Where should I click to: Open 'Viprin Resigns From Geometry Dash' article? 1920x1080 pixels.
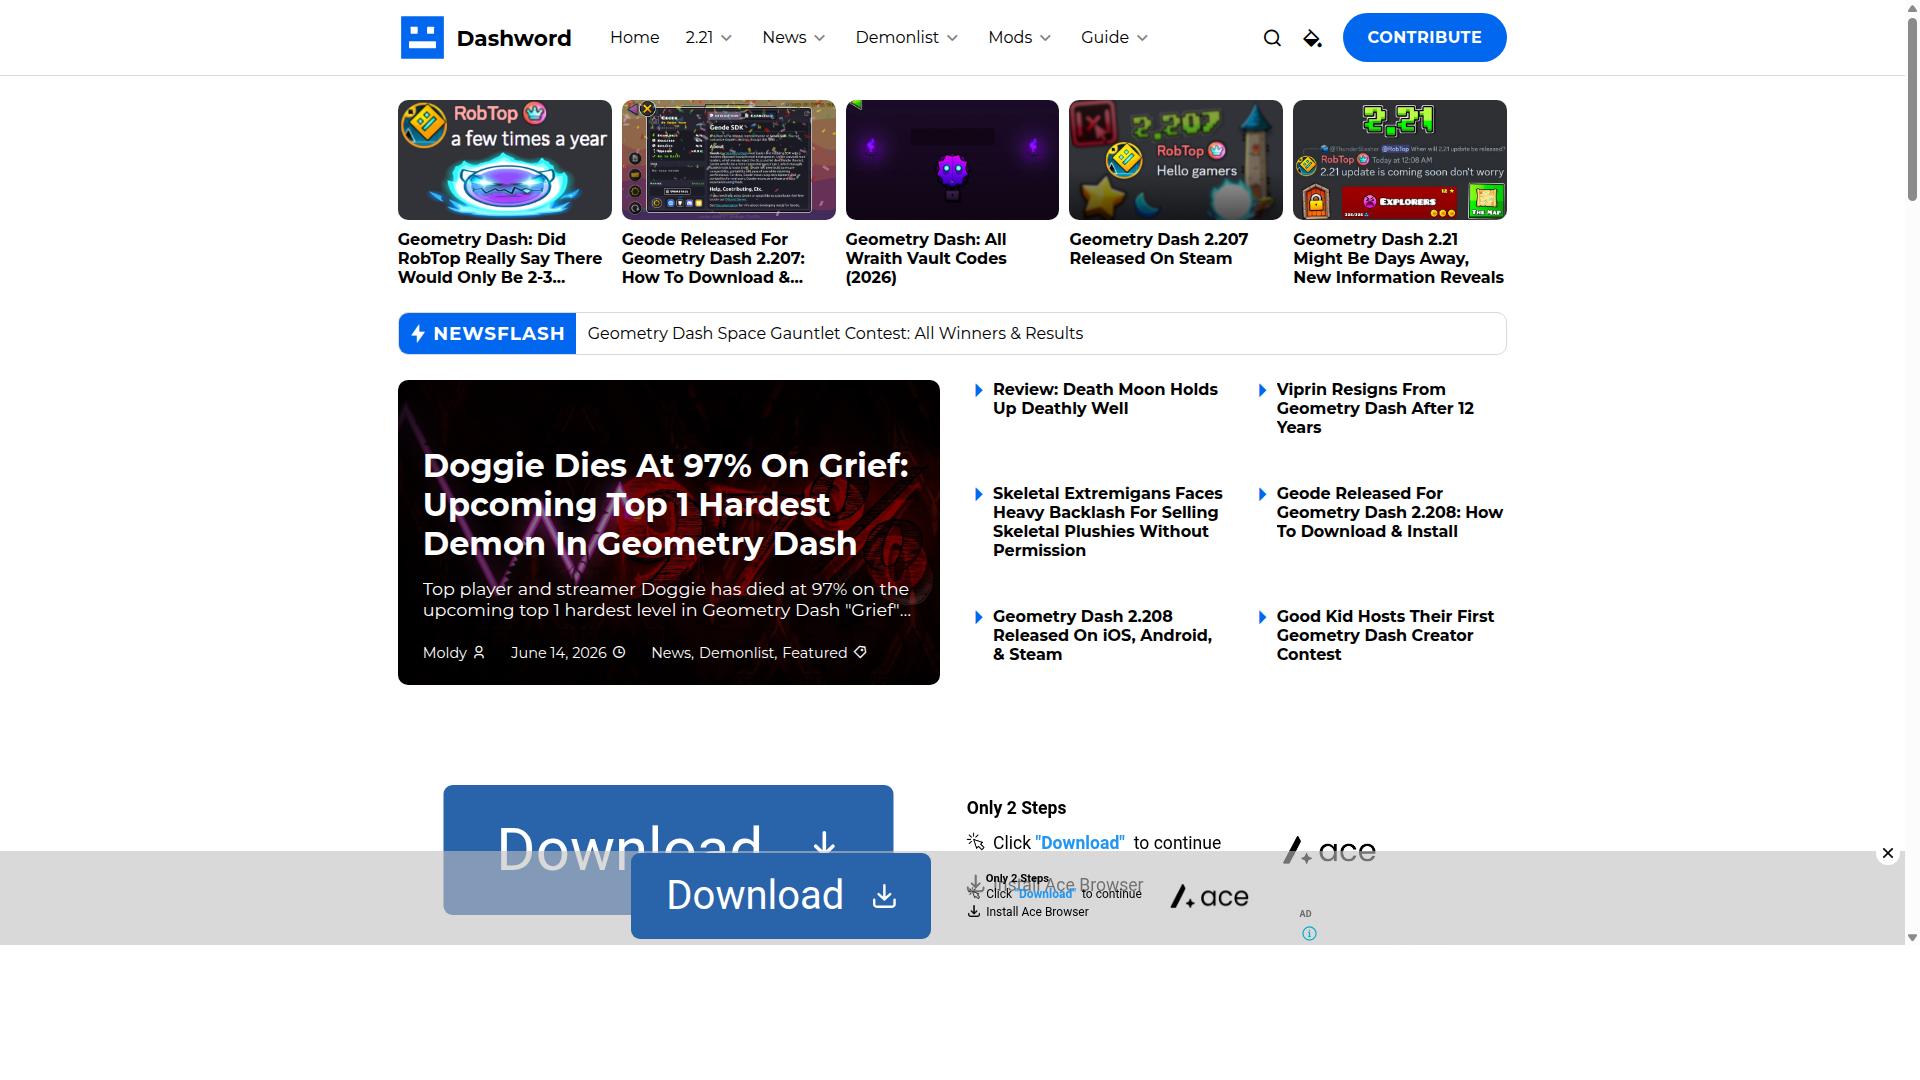point(1375,409)
